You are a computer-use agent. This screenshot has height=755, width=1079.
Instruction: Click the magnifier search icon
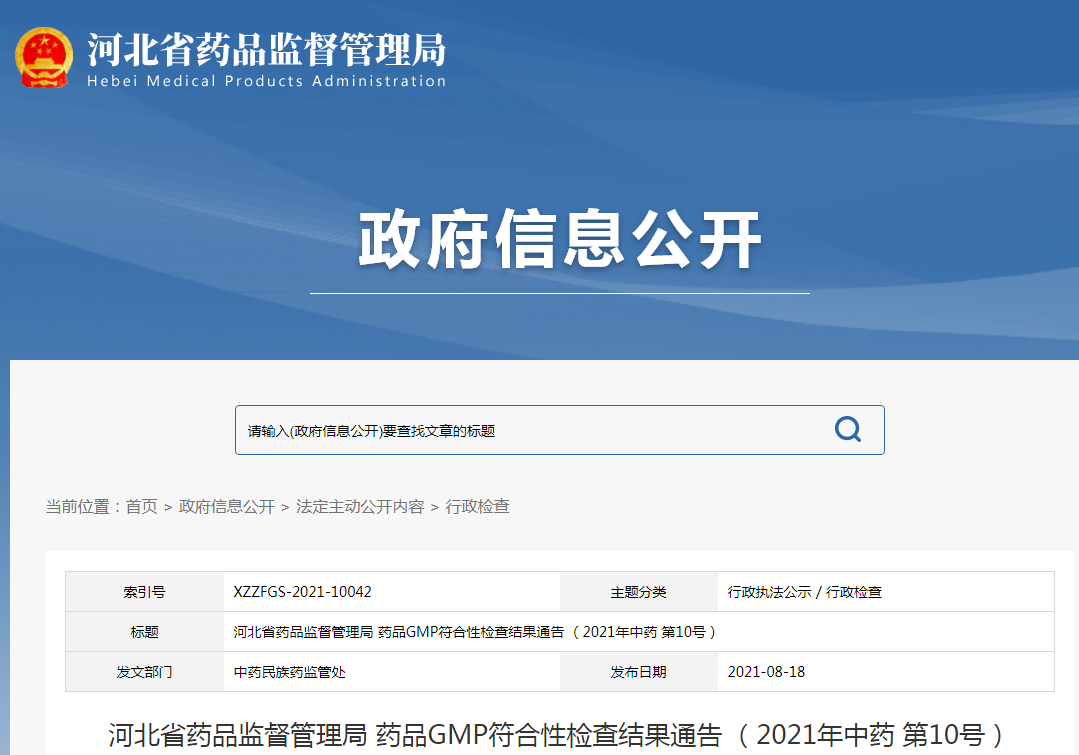click(848, 429)
